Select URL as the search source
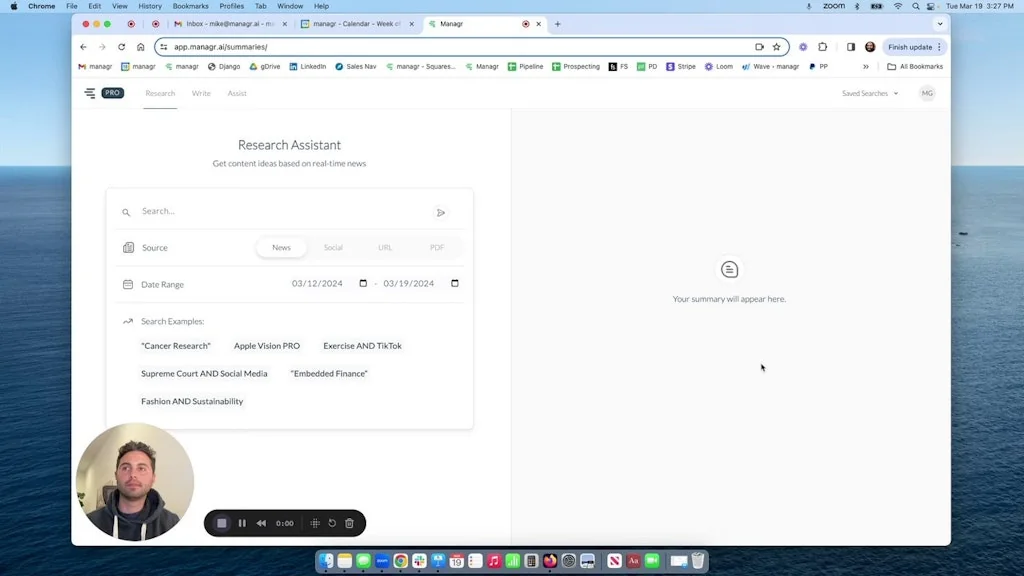Image resolution: width=1024 pixels, height=576 pixels. coord(385,247)
